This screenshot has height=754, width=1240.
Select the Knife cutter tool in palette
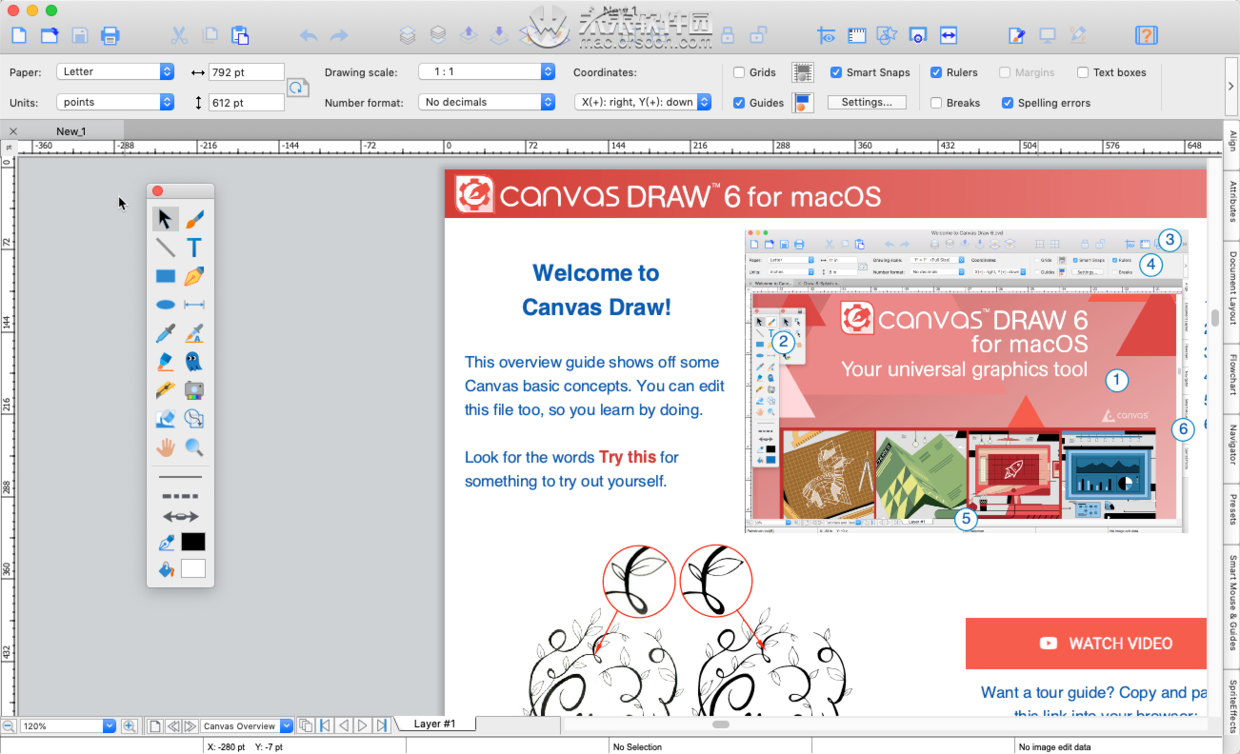(x=165, y=391)
